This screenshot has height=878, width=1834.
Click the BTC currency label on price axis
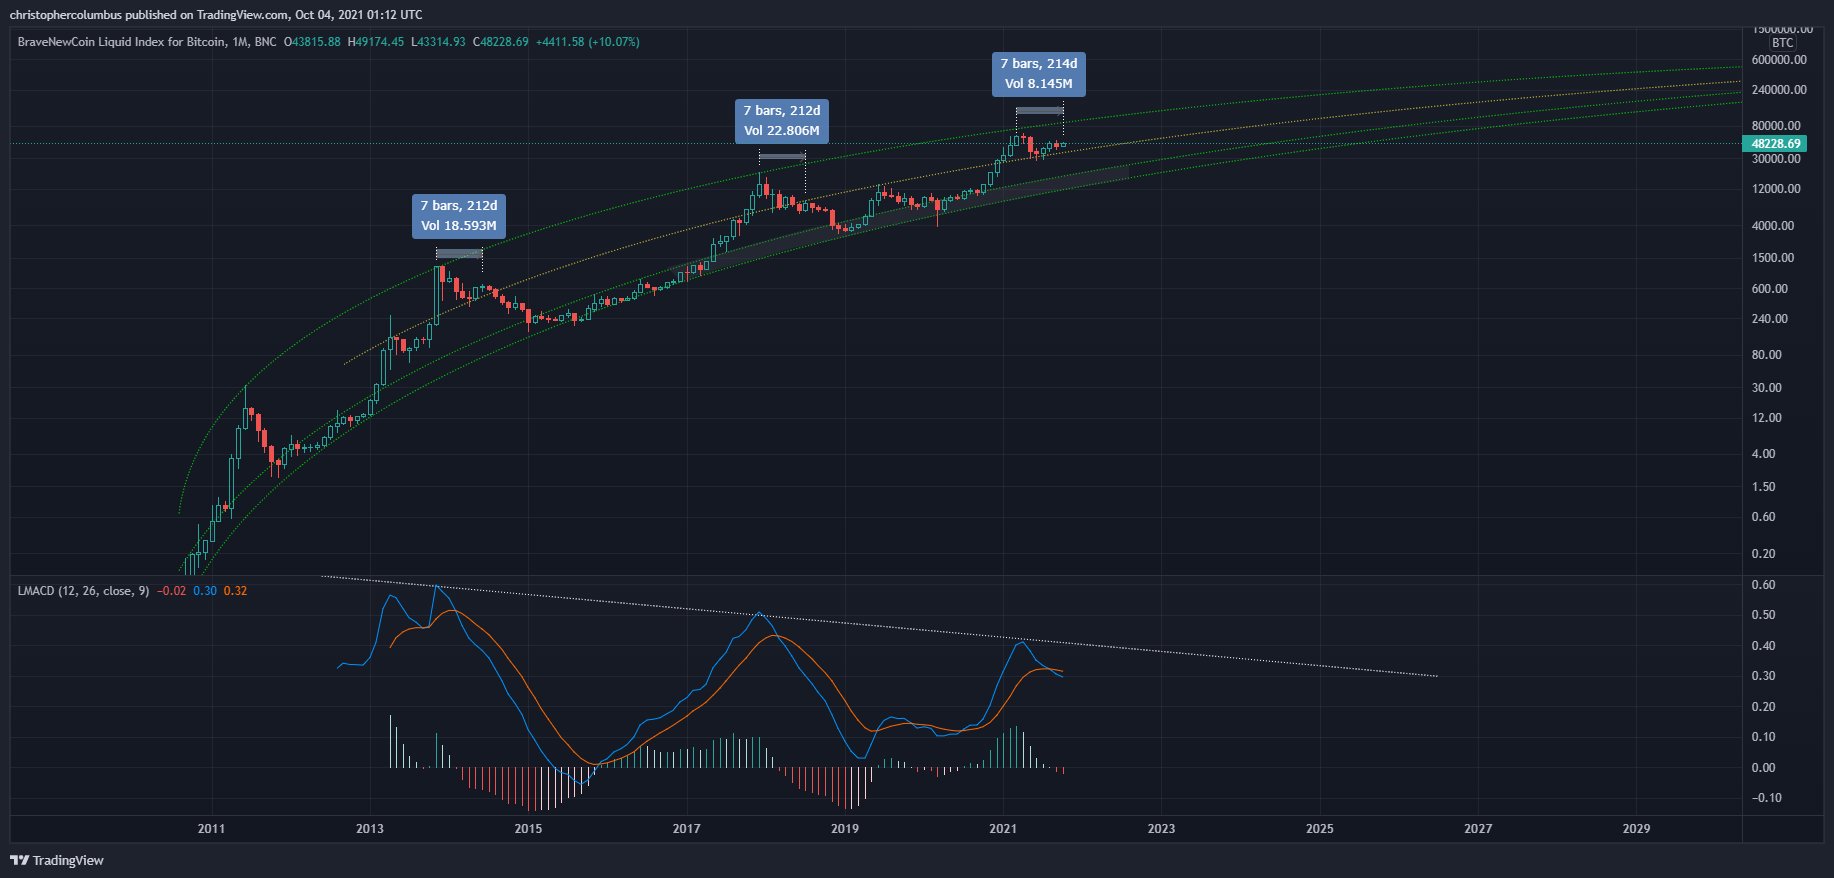(x=1782, y=43)
